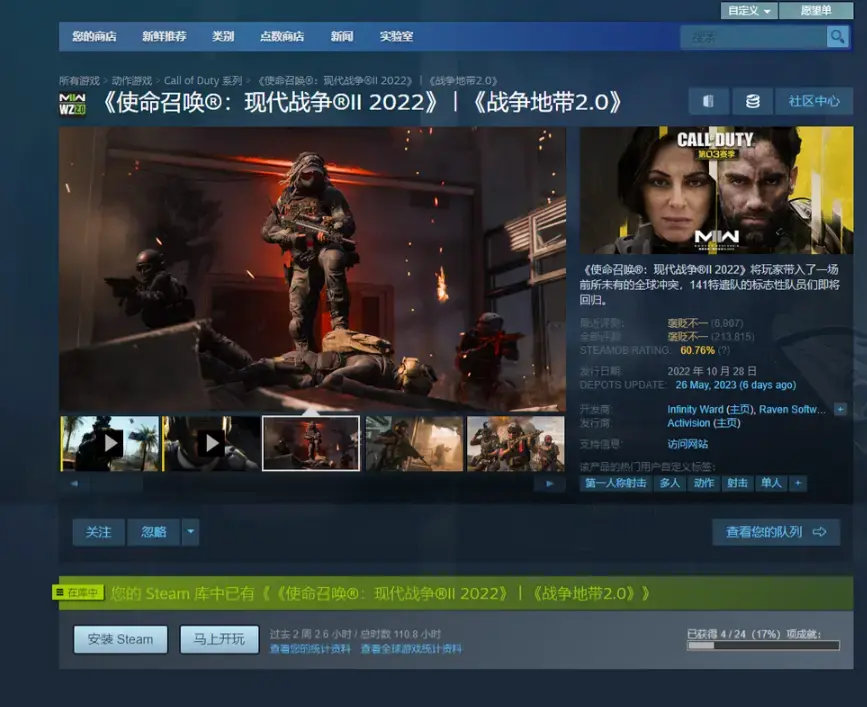
Task: Expand the developer list with the plus button
Action: coord(840,410)
